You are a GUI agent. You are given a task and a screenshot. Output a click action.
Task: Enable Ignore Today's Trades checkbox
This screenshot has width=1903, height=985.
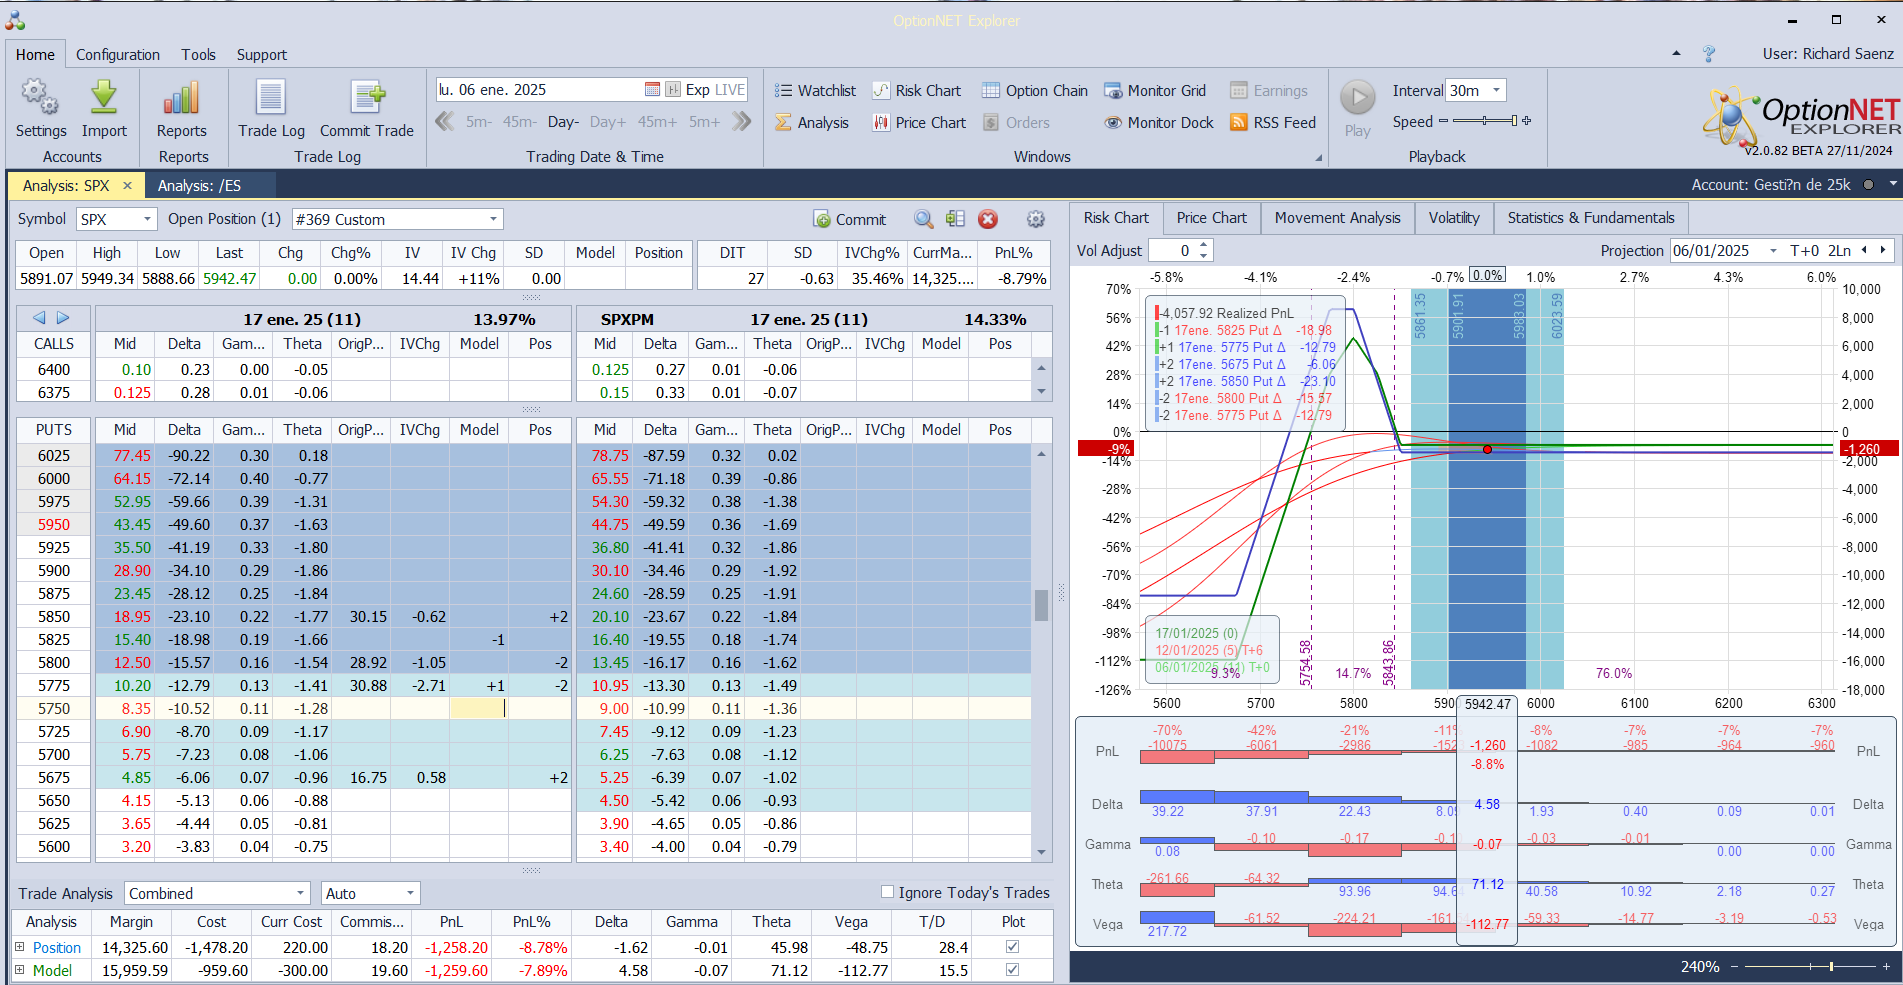pyautogui.click(x=887, y=892)
